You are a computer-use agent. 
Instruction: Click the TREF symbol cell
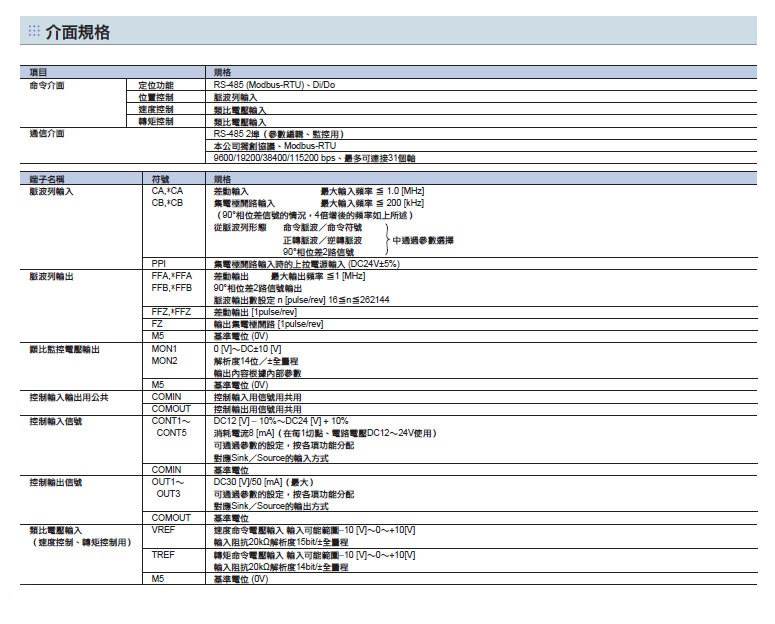(163, 554)
